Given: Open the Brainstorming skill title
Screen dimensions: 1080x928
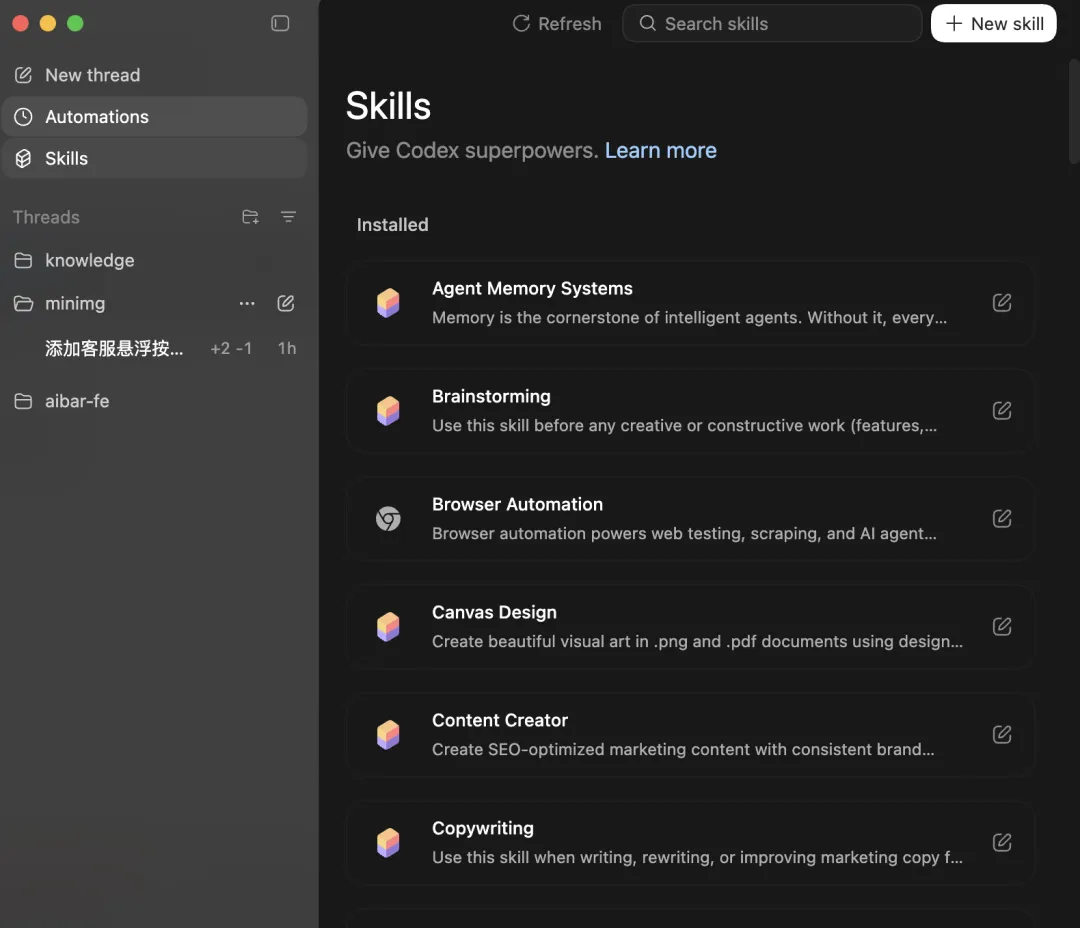Looking at the screenshot, I should coord(491,397).
